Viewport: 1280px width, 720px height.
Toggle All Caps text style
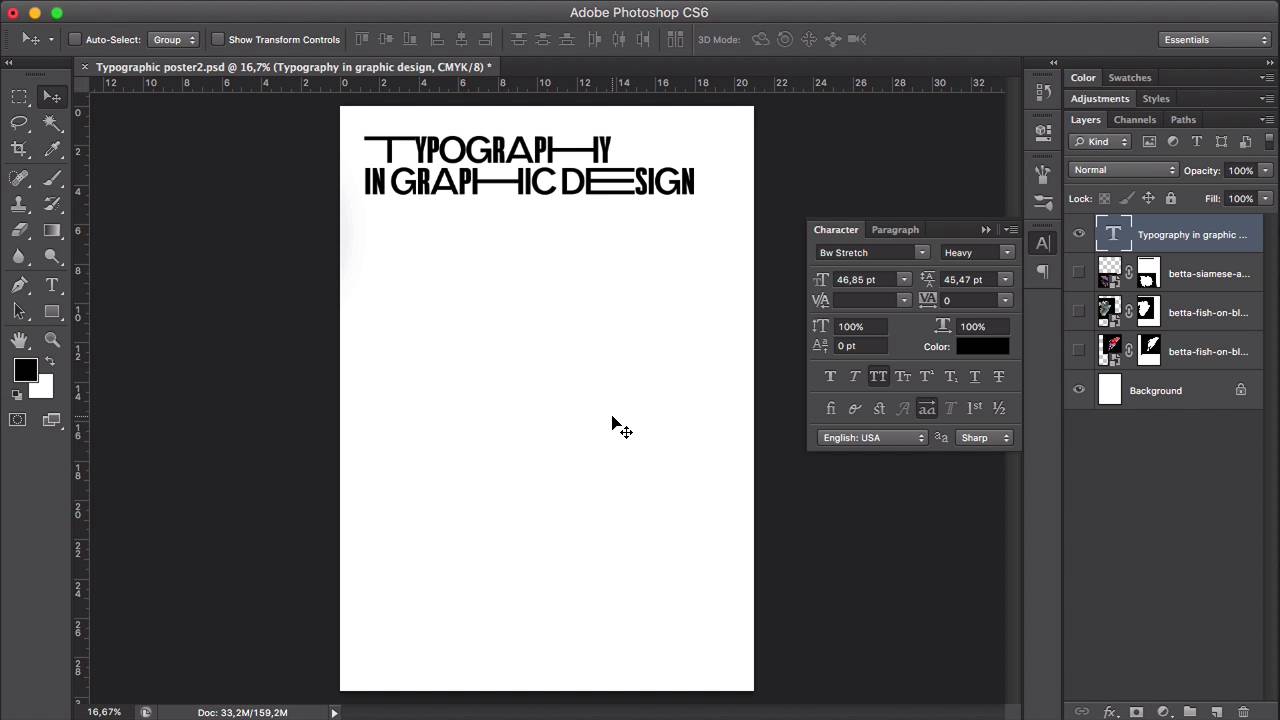click(x=878, y=376)
